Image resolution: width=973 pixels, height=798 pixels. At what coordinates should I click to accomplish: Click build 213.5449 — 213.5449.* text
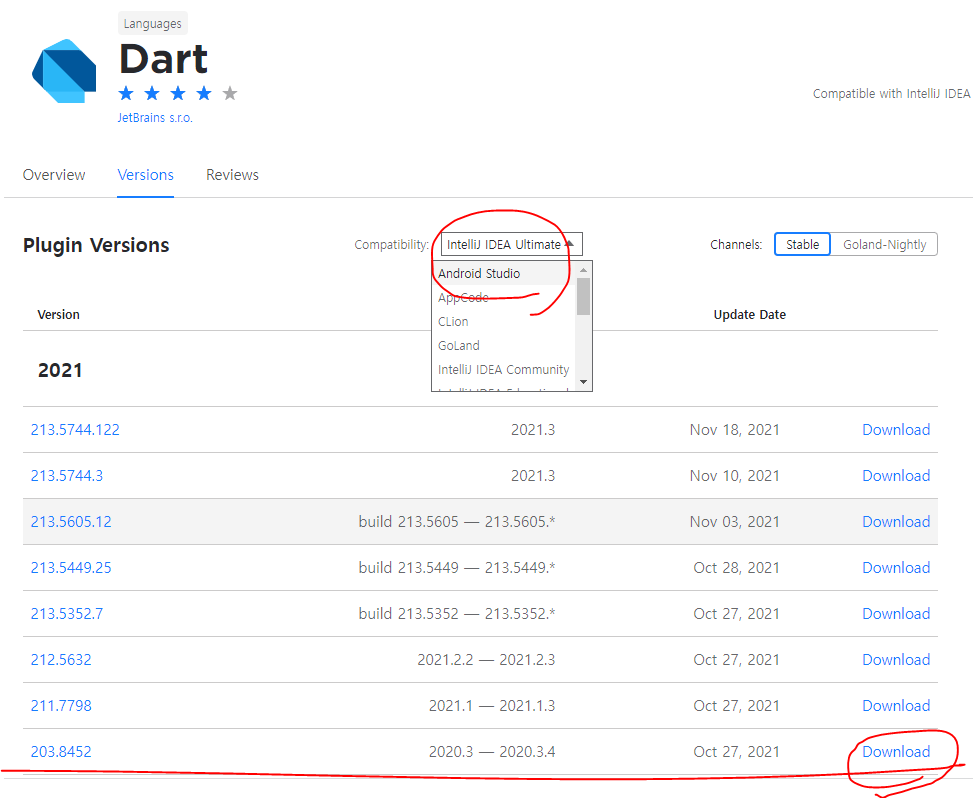[x=457, y=567]
